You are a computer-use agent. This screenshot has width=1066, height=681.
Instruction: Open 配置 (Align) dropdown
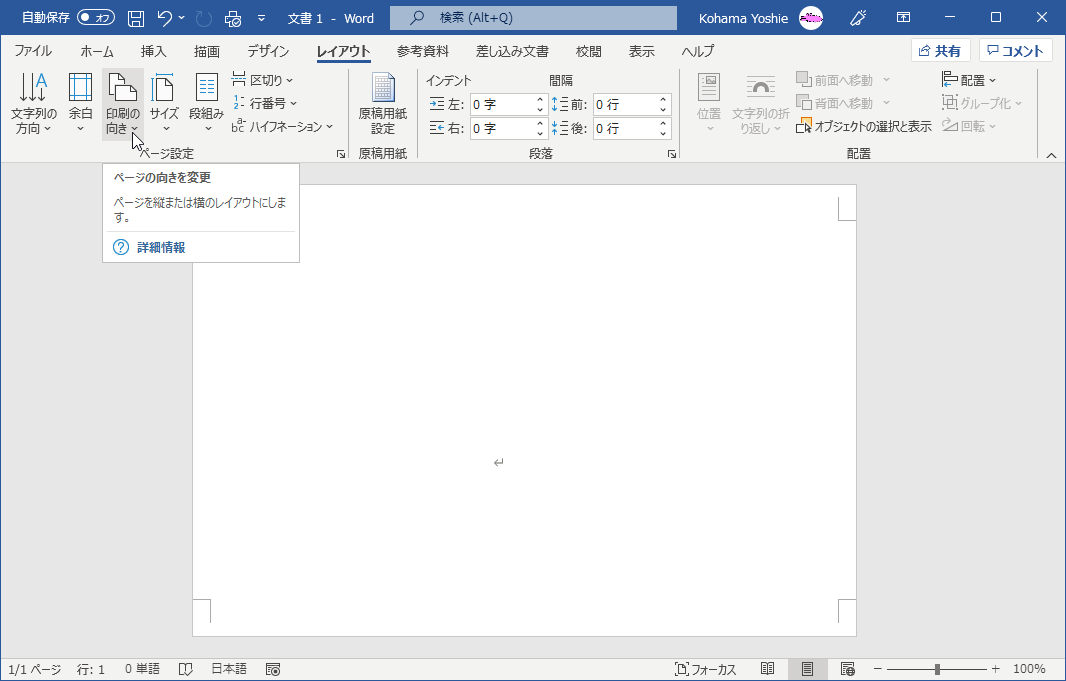tap(969, 80)
